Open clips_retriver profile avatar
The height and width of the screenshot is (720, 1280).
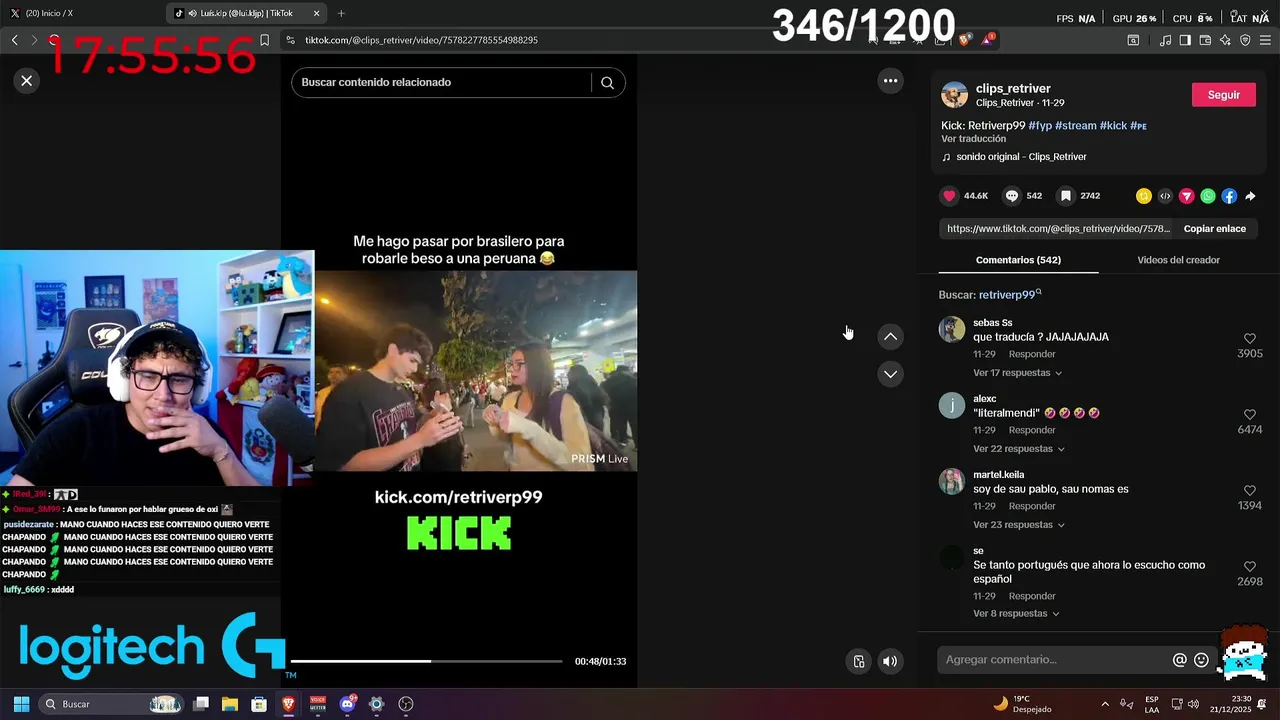[955, 95]
